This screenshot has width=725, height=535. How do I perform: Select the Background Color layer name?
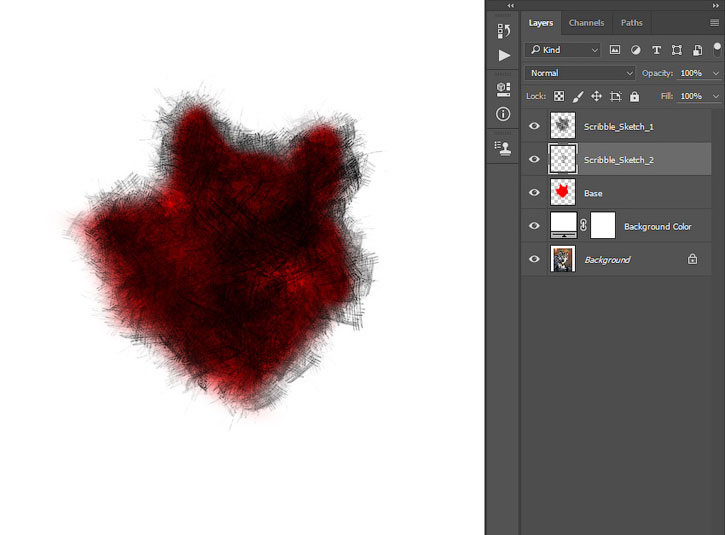(x=657, y=227)
